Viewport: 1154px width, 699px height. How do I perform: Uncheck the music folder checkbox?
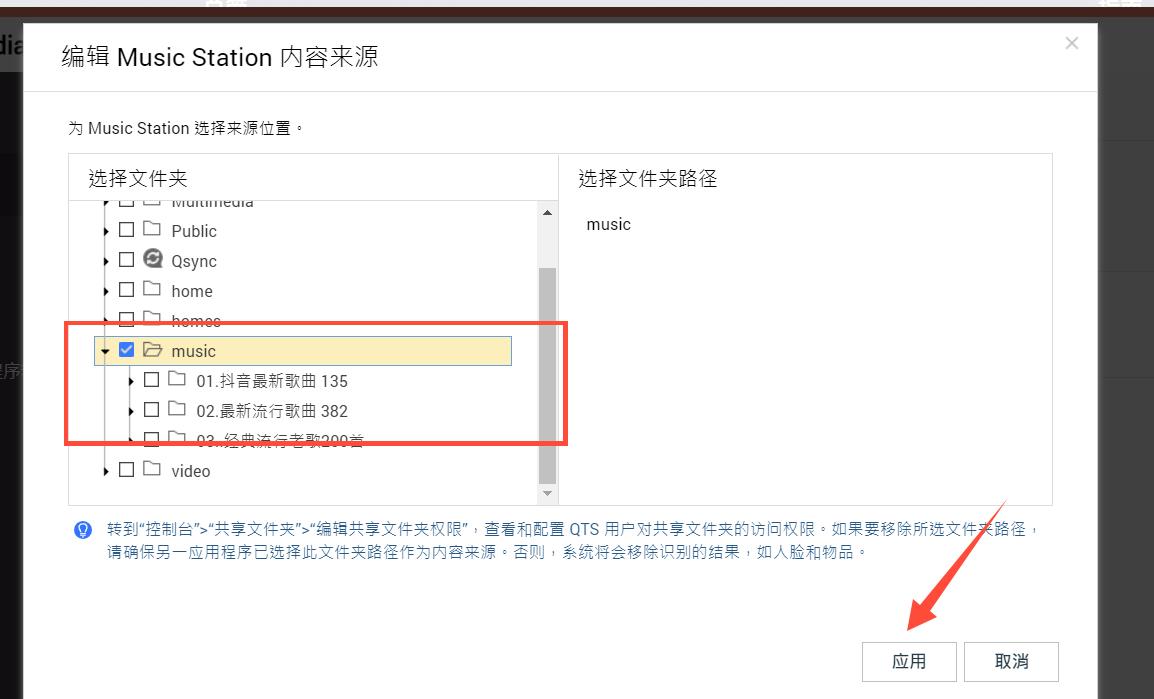[x=126, y=350]
